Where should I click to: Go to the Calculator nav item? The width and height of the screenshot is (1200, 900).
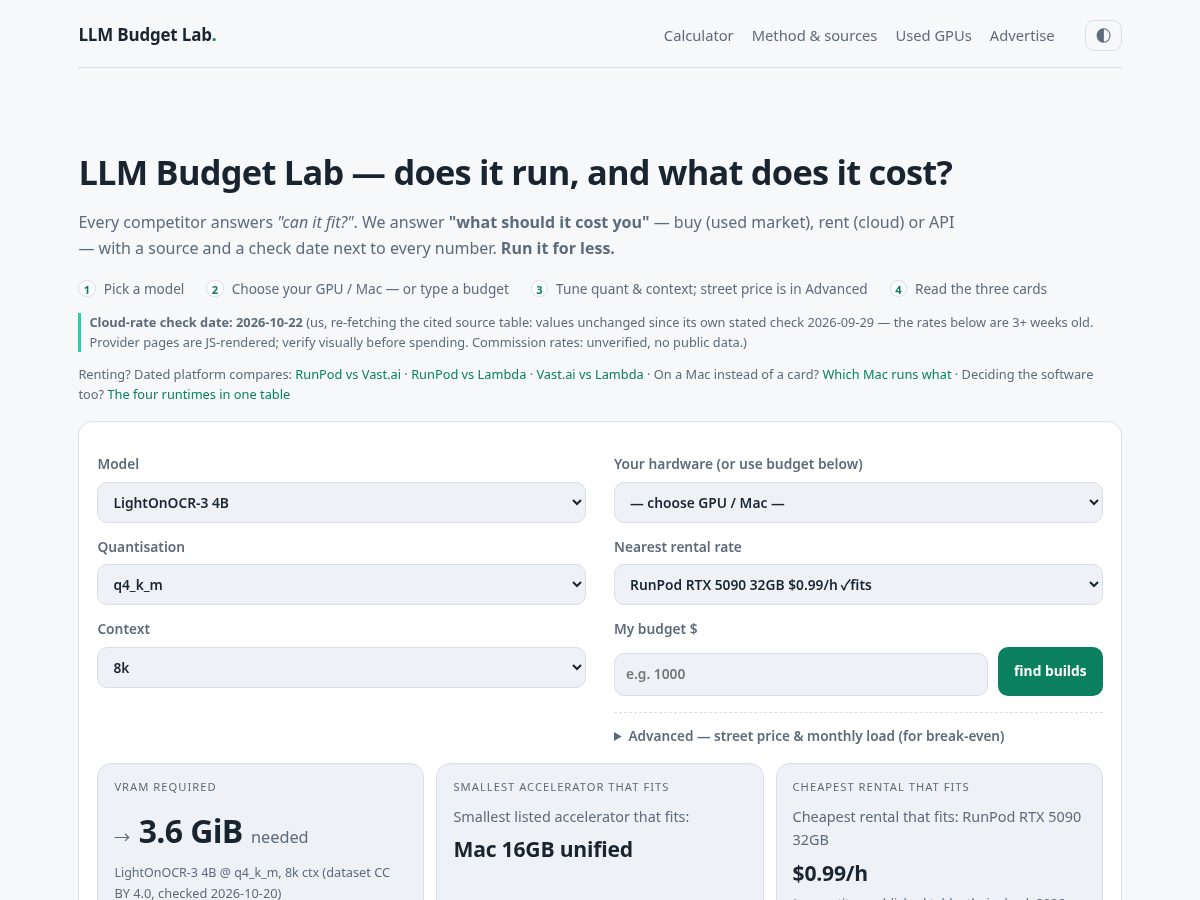[x=698, y=36]
